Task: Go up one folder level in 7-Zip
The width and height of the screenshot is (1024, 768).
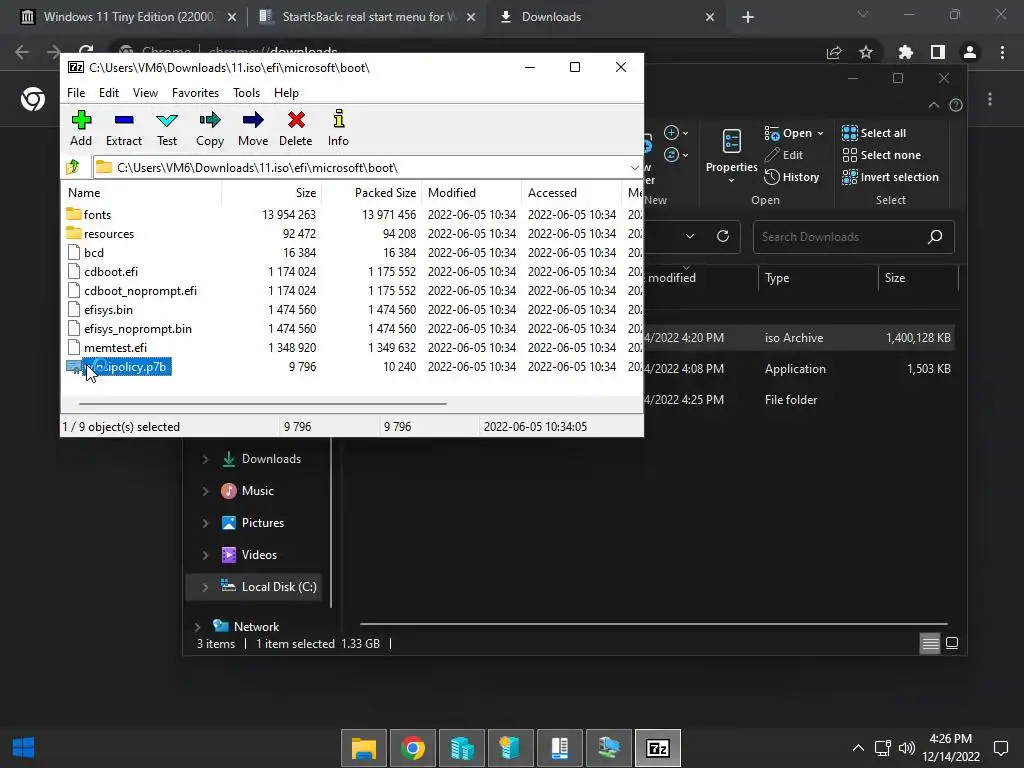Action: click(x=73, y=167)
